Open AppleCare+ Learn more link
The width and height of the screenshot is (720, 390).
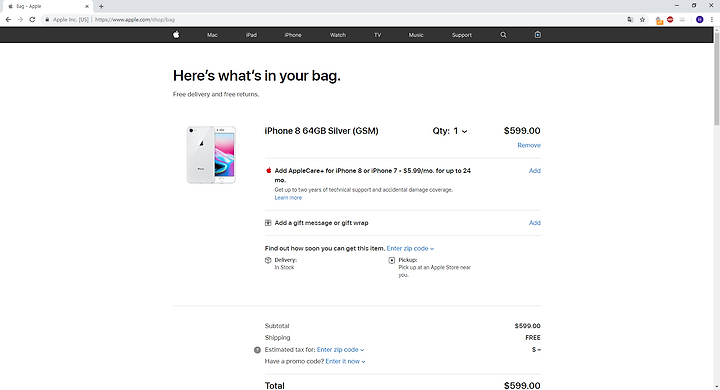288,198
